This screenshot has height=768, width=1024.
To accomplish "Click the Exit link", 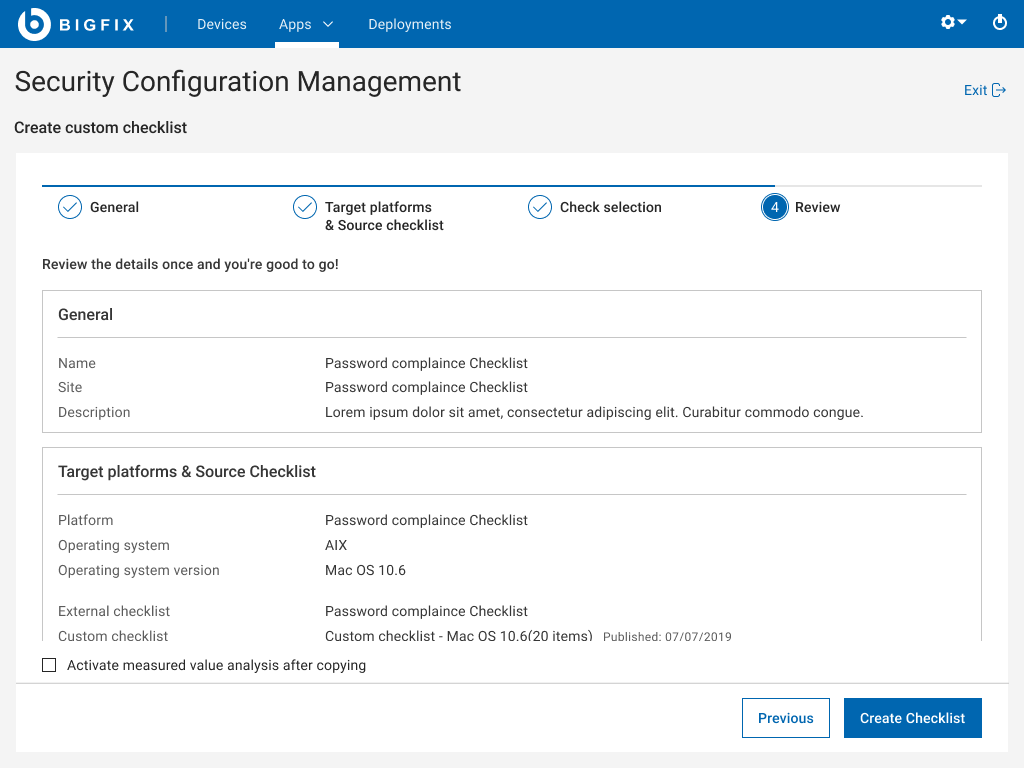I will pos(985,90).
